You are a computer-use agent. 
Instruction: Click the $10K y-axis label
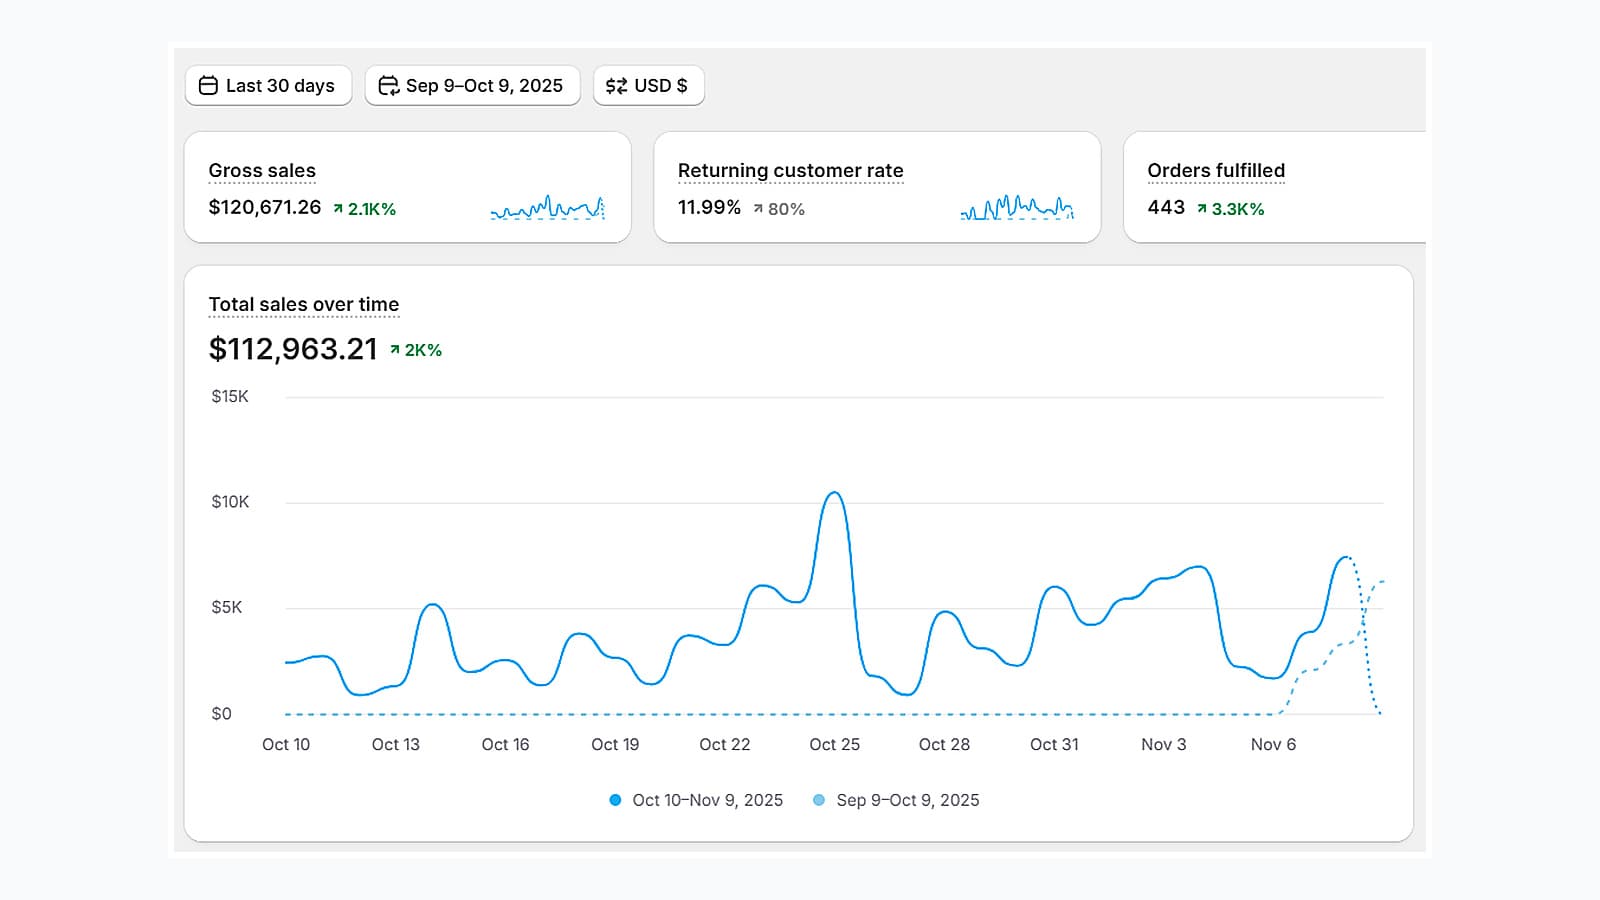(x=230, y=501)
